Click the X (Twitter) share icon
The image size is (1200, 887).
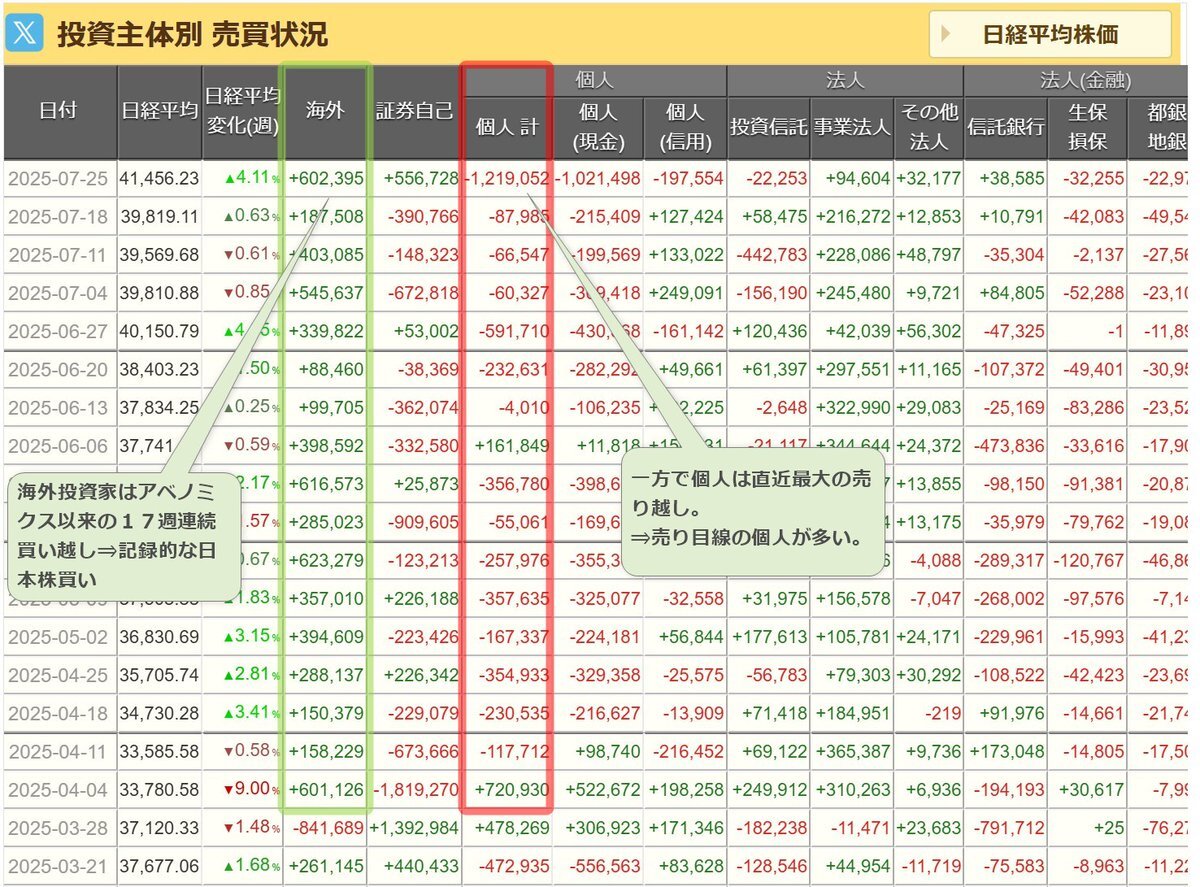tap(25, 34)
